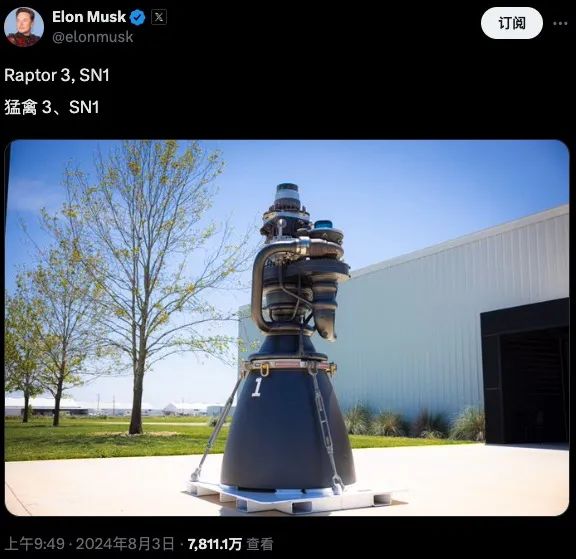
Task: Select the translated text 猛禽 3、SN1
Action: [x=52, y=107]
